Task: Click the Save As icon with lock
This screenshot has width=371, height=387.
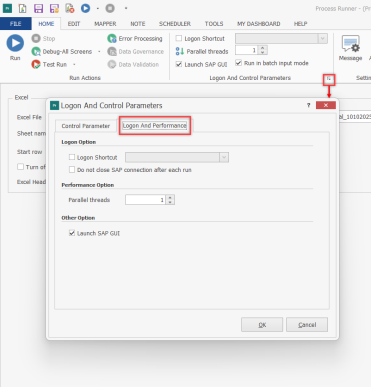Action: pyautogui.click(x=54, y=8)
